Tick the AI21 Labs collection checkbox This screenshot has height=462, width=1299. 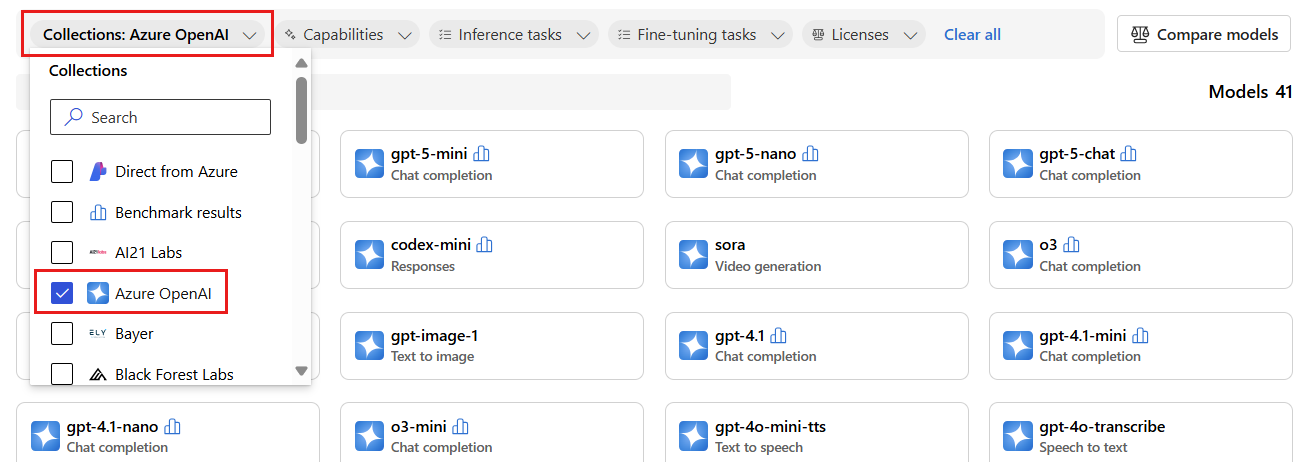coord(62,253)
